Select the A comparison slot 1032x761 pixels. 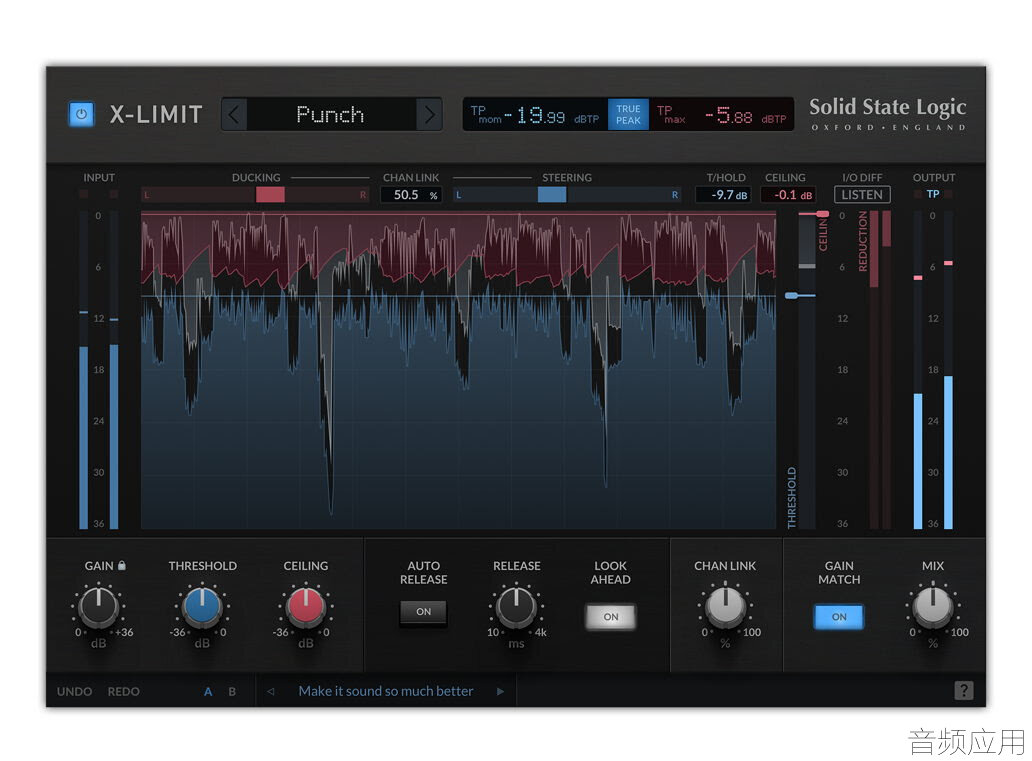(x=208, y=691)
